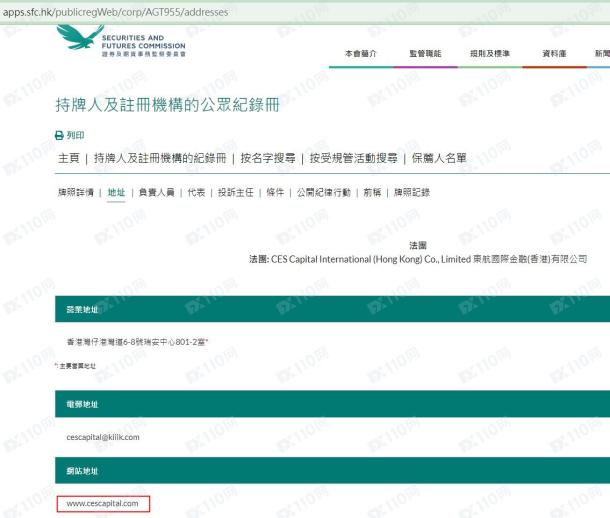Switch to the 代表 tab

[x=196, y=192]
